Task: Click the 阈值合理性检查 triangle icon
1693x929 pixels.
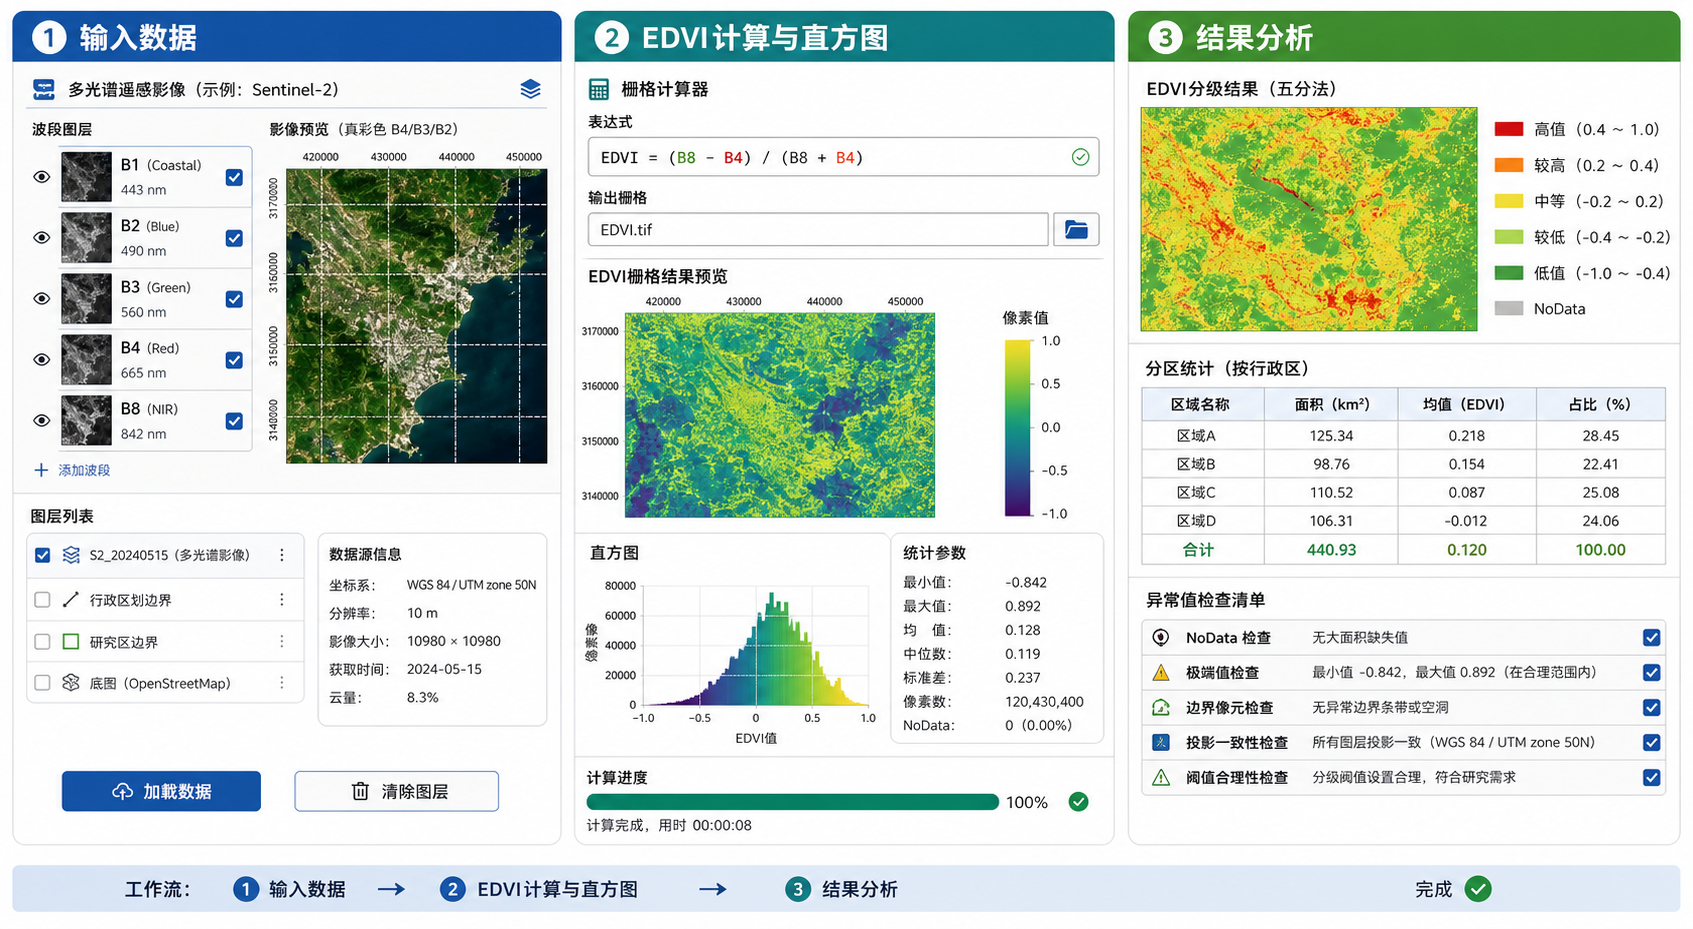Action: (x=1161, y=778)
